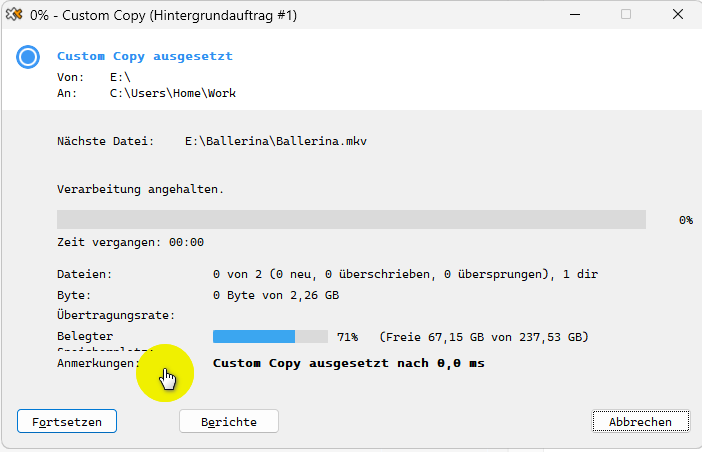Click destination path C:\Users\Home\Work

coord(172,93)
